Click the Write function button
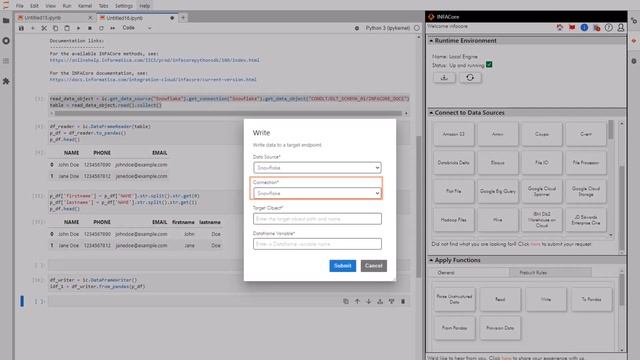Image resolution: width=640 pixels, height=360 pixels. coord(546,300)
